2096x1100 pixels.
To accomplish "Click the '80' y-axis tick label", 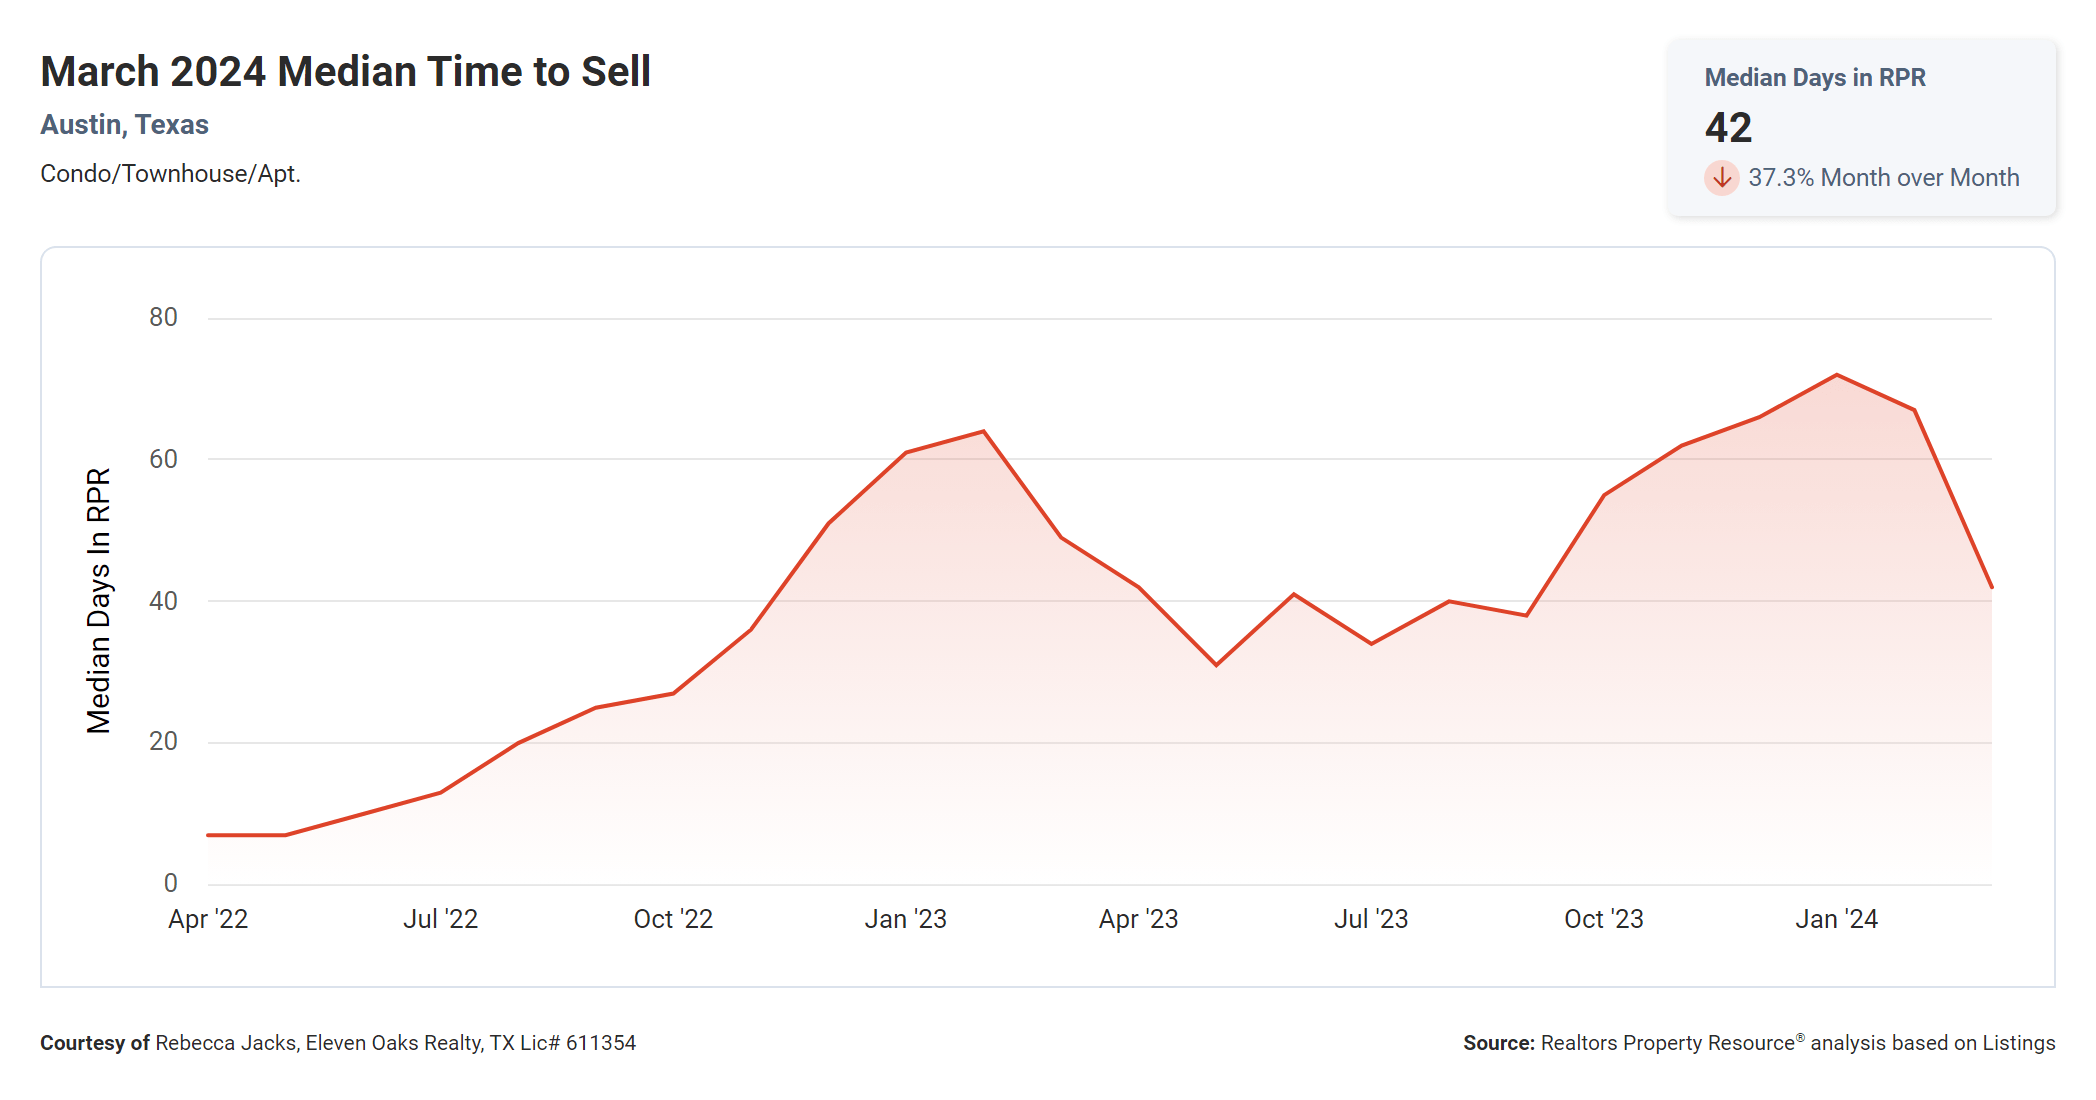I will coord(163,318).
